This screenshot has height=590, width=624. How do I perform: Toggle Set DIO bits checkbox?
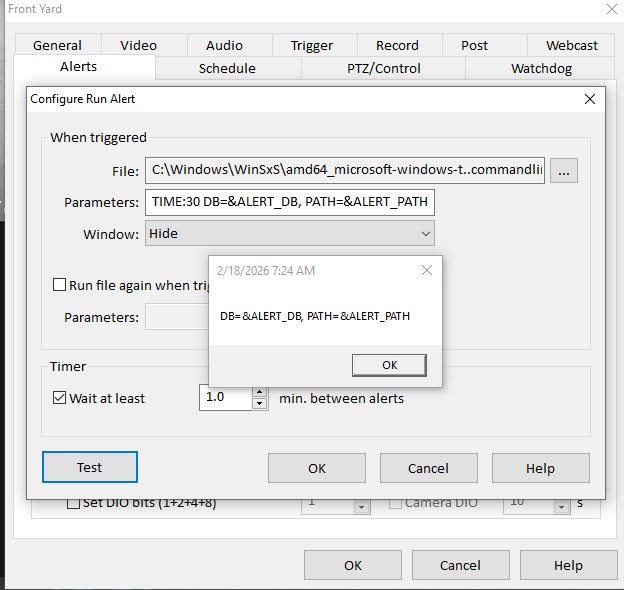point(73,503)
